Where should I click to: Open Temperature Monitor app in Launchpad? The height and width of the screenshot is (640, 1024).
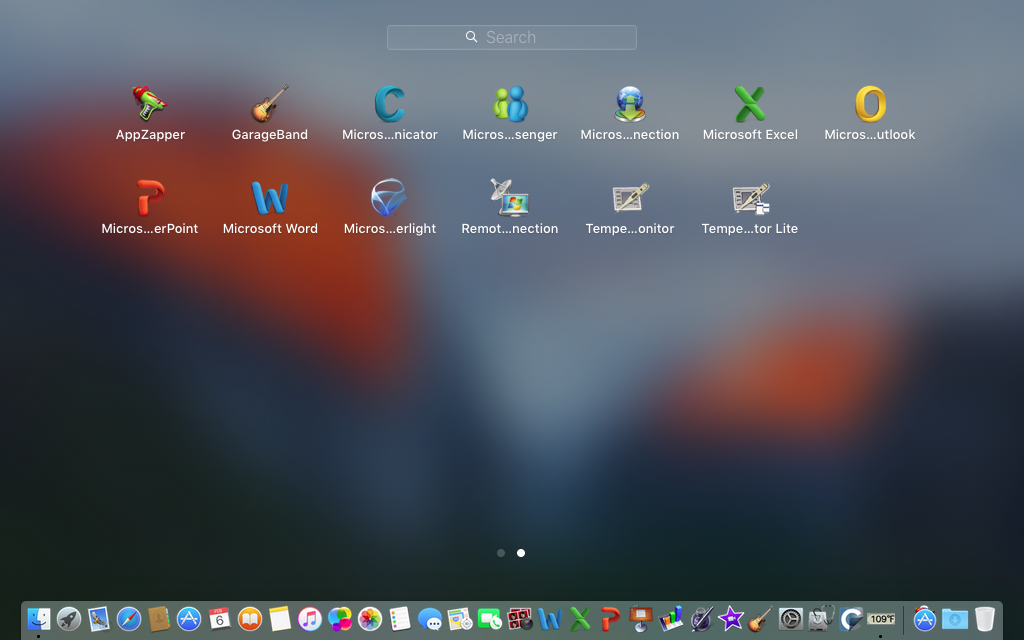pos(630,198)
